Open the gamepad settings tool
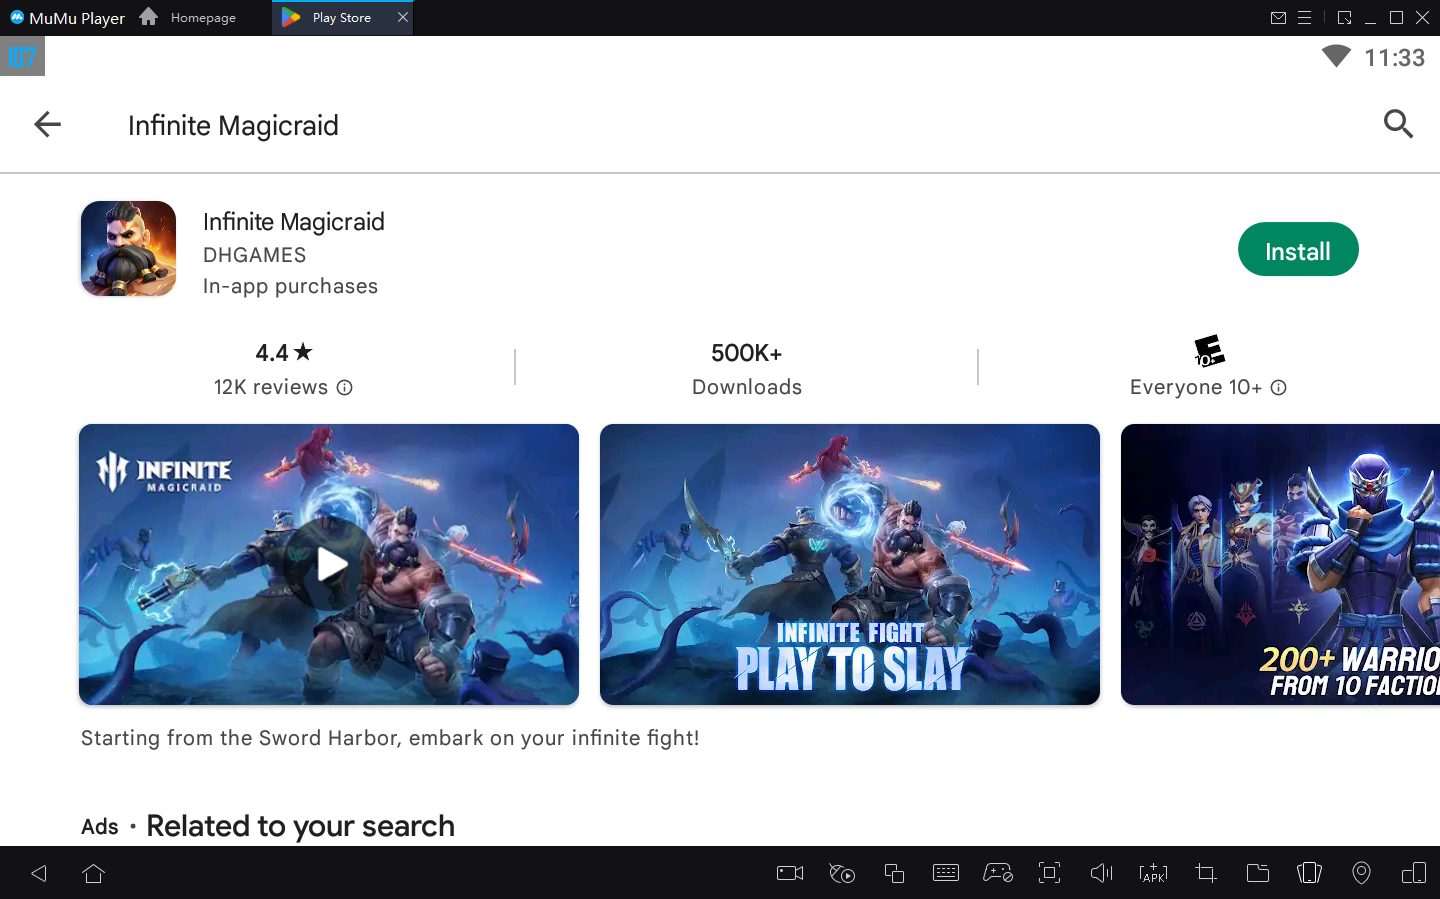1440x899 pixels. click(x=998, y=873)
